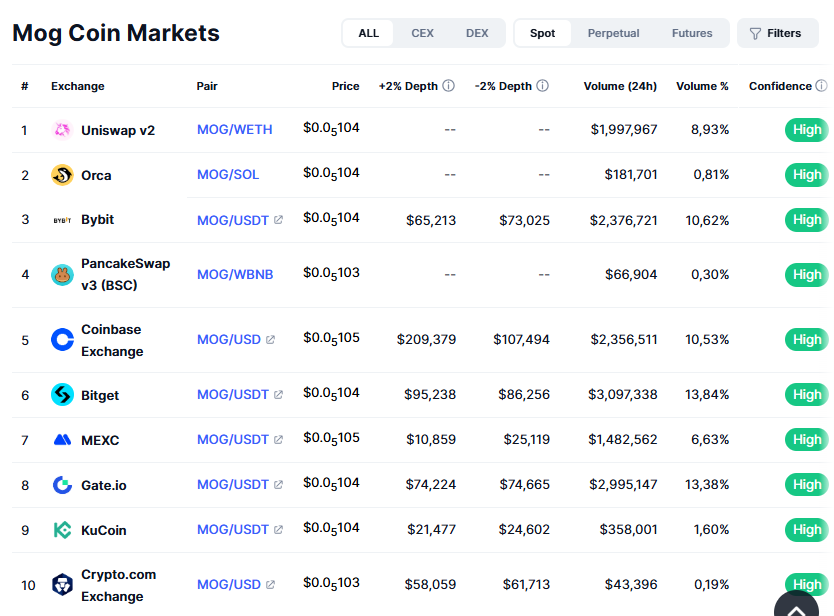This screenshot has height=616, width=834.
Task: Open the Gate.io exchange name
Action: click(x=104, y=485)
